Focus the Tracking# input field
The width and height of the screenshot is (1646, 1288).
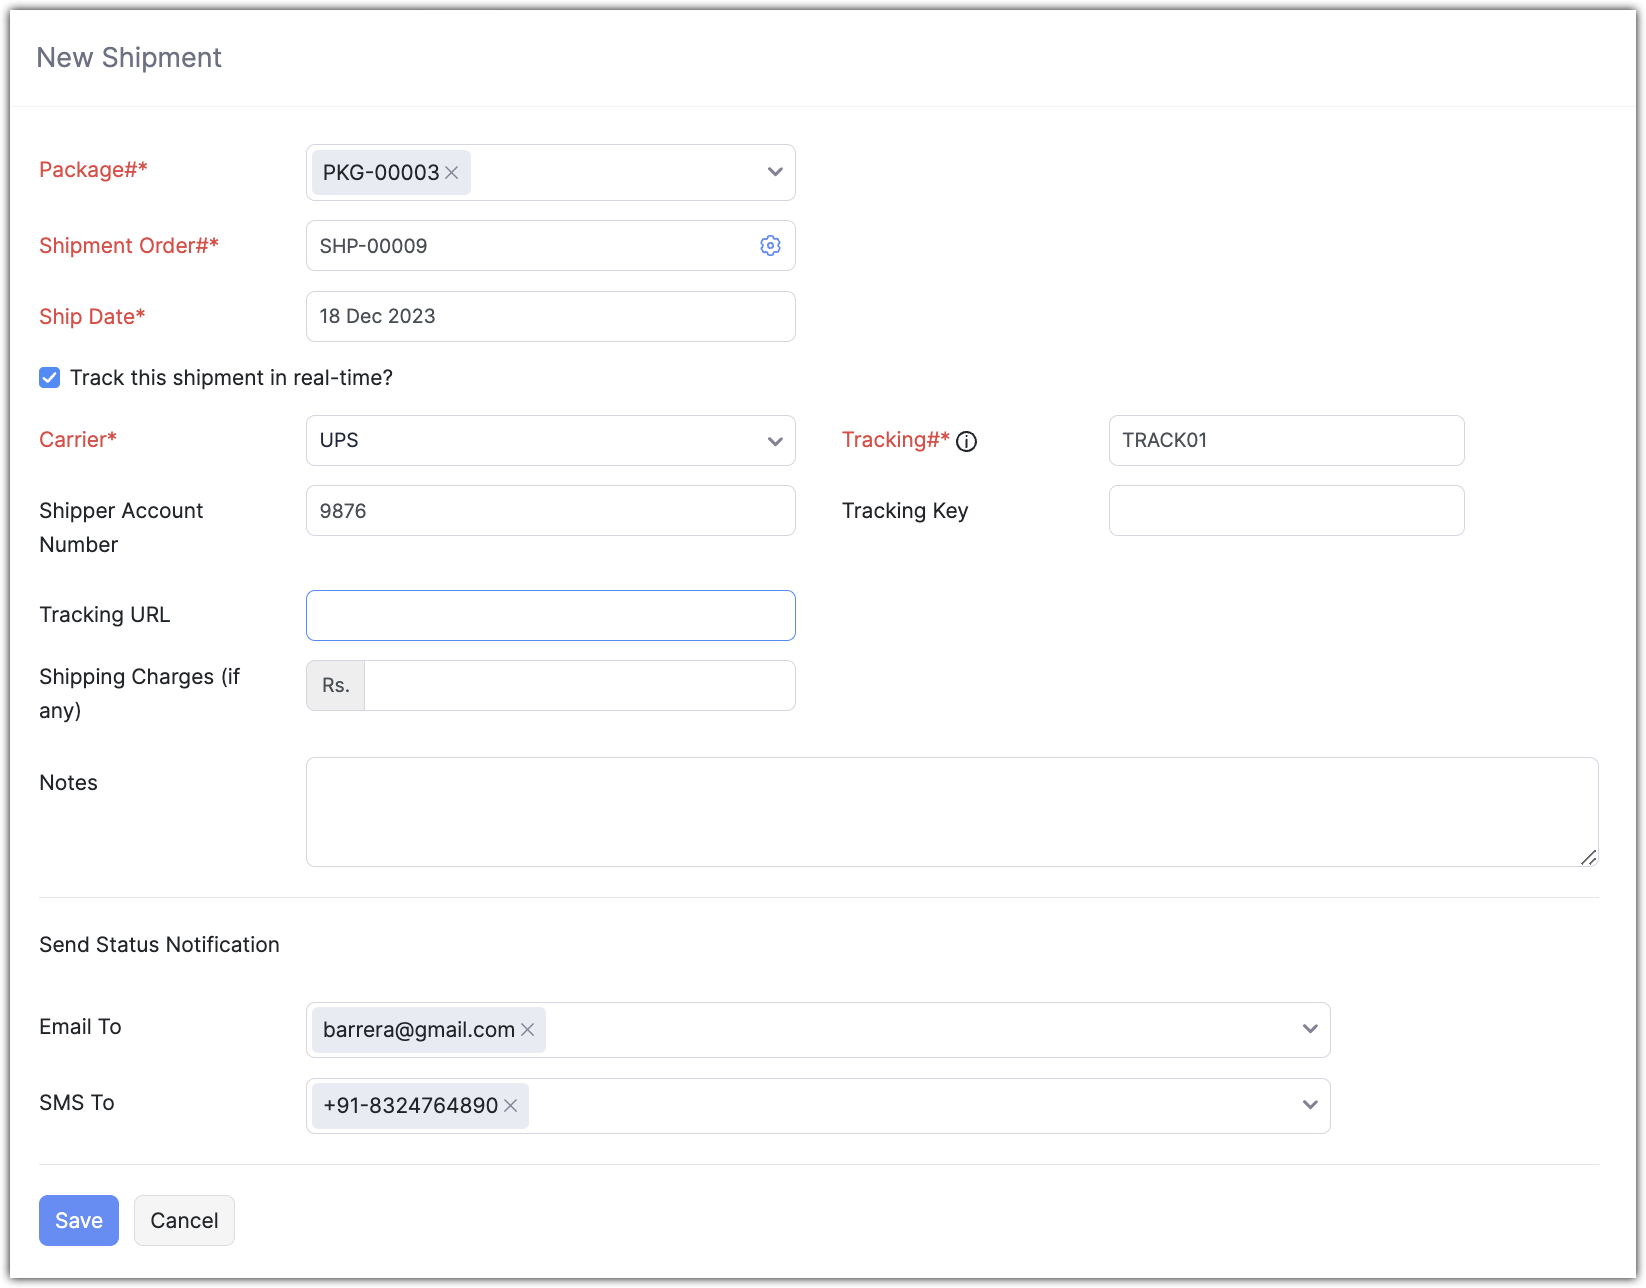point(1286,441)
